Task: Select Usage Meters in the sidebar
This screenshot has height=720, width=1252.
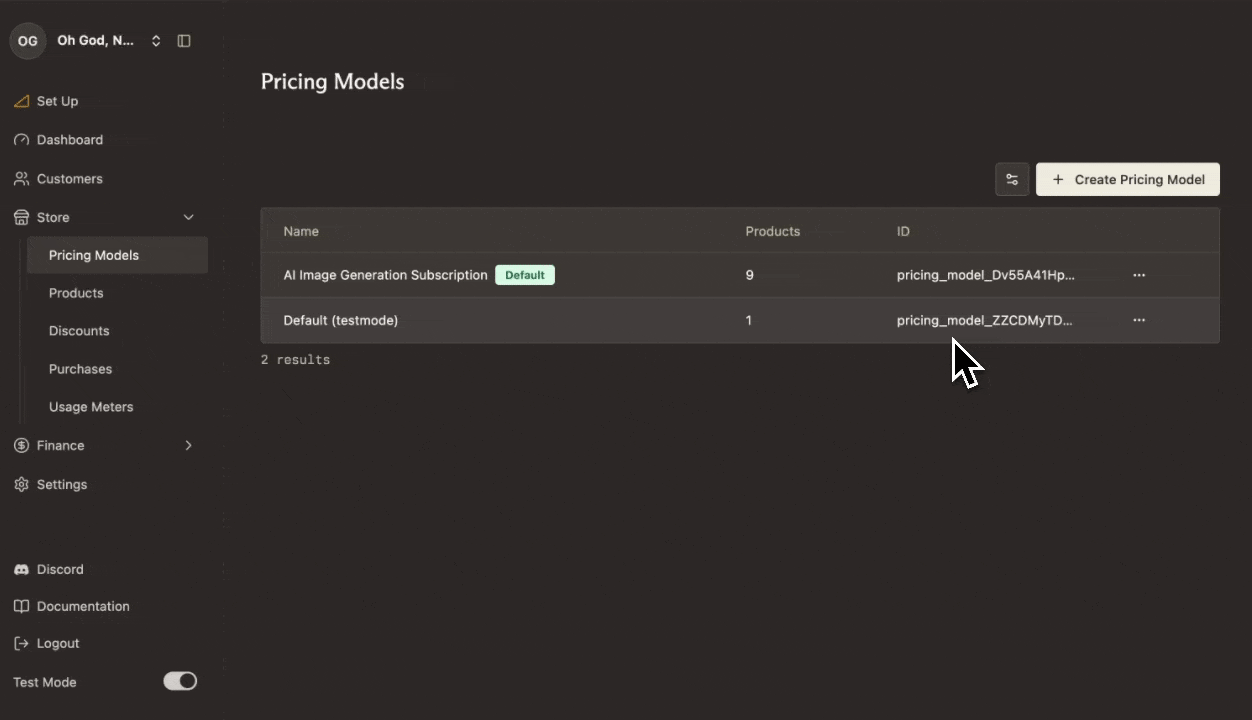Action: 91,407
